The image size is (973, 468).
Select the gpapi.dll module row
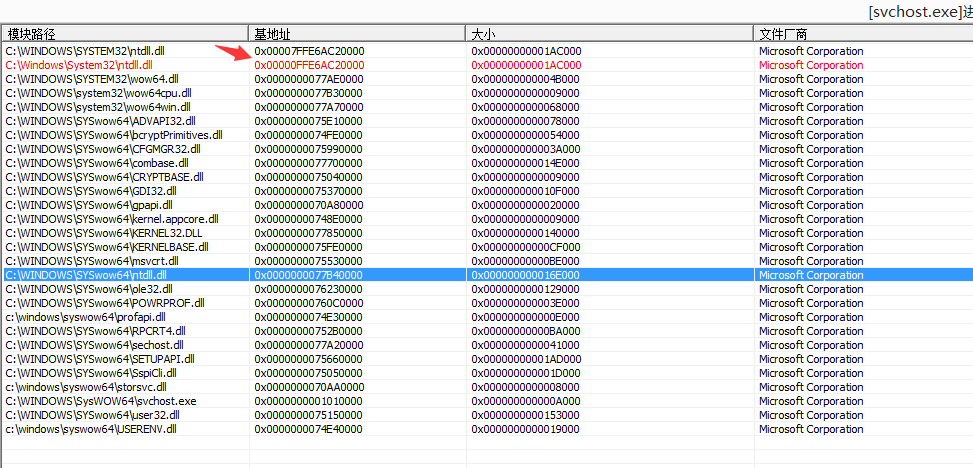[488, 205]
